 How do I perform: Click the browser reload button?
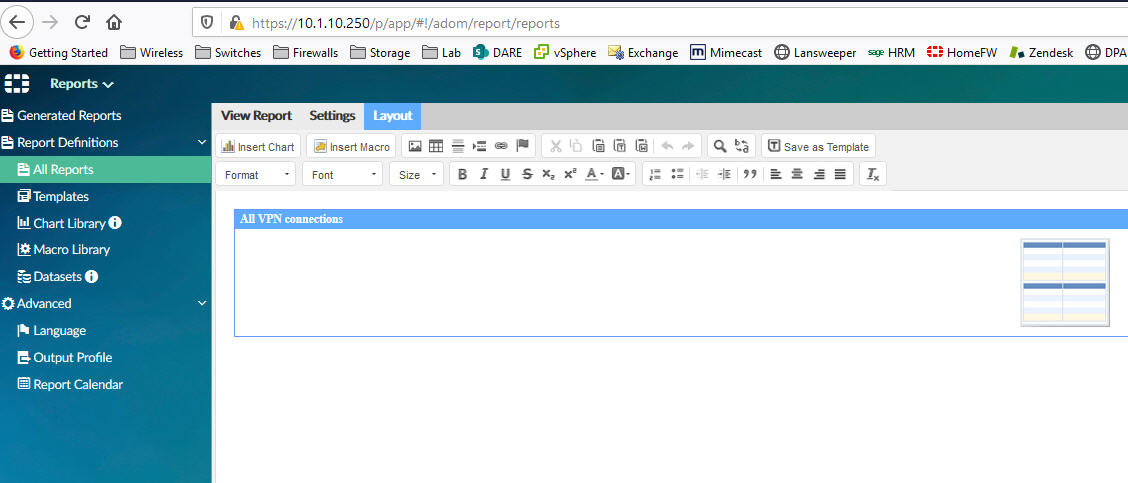coord(82,22)
